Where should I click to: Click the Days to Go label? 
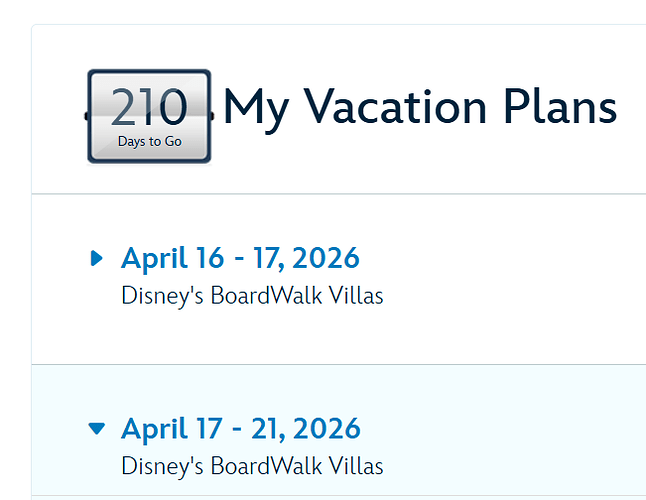coord(149,142)
